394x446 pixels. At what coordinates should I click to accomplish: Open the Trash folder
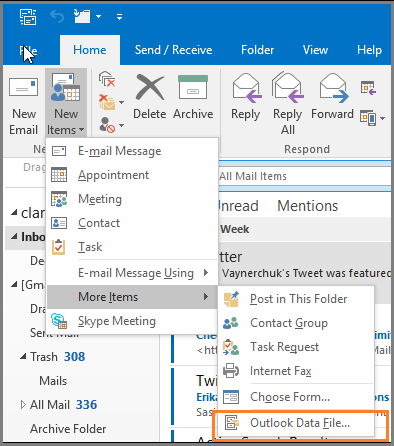[x=44, y=357]
